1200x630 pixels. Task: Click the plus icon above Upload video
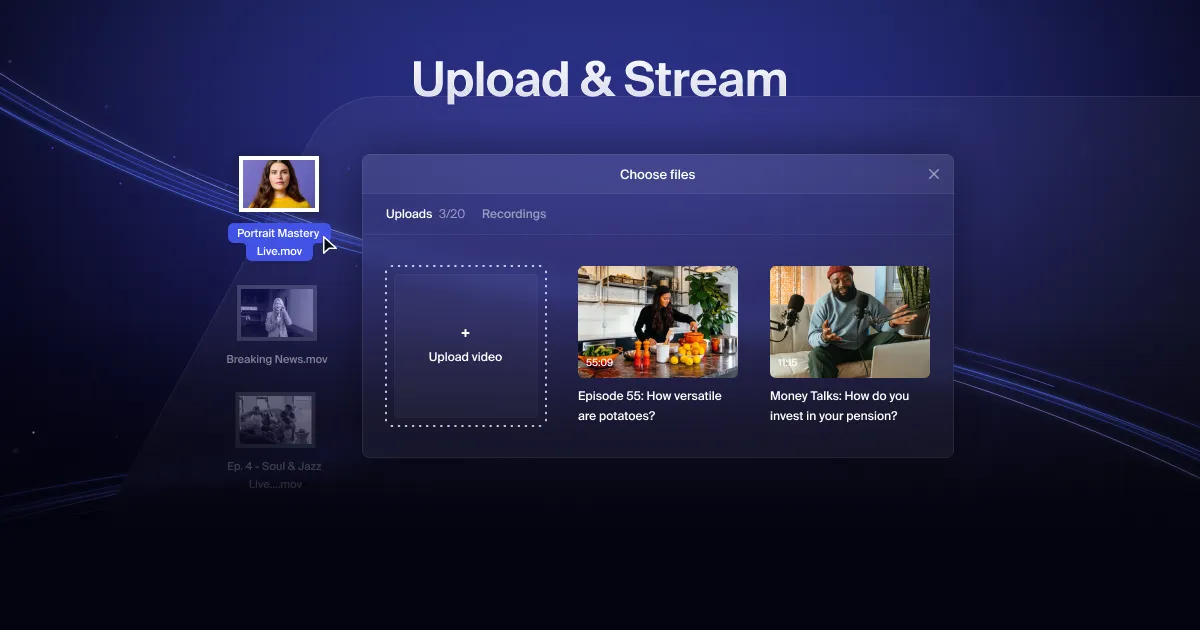(x=466, y=333)
